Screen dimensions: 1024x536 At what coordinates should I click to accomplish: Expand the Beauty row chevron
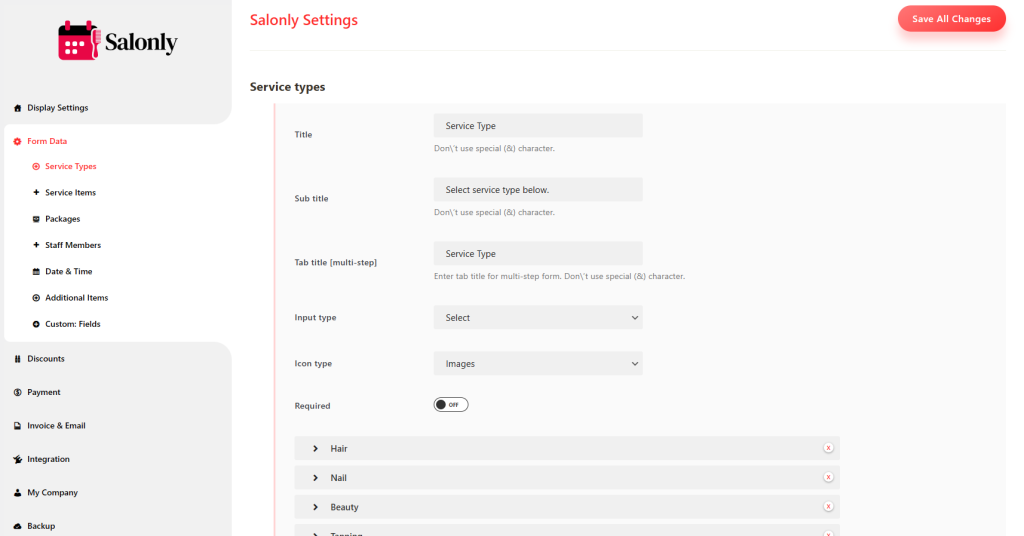(x=315, y=507)
